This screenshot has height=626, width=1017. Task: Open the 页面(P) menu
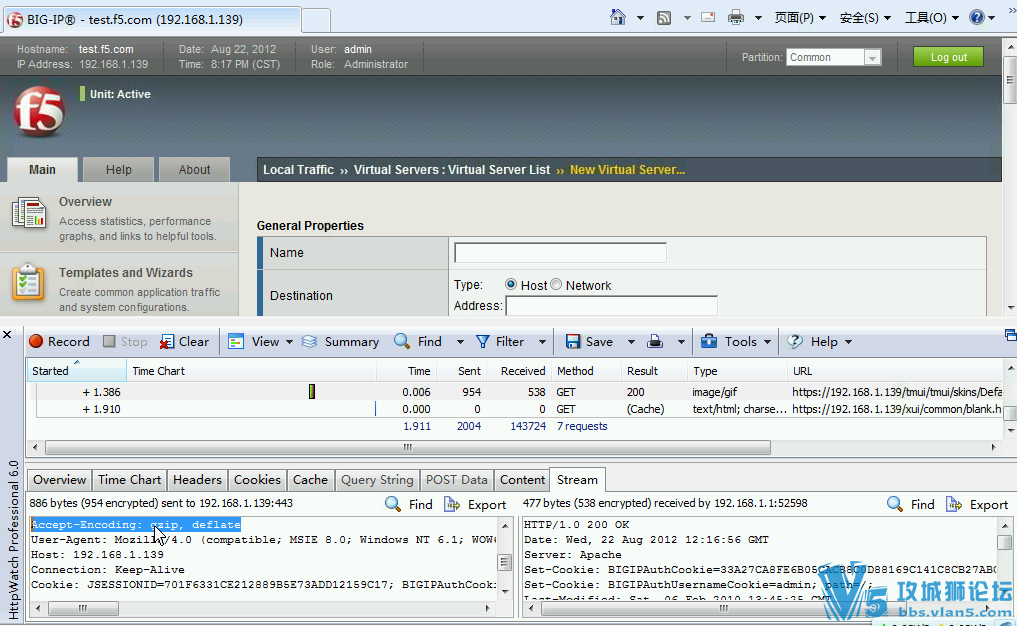pyautogui.click(x=800, y=18)
